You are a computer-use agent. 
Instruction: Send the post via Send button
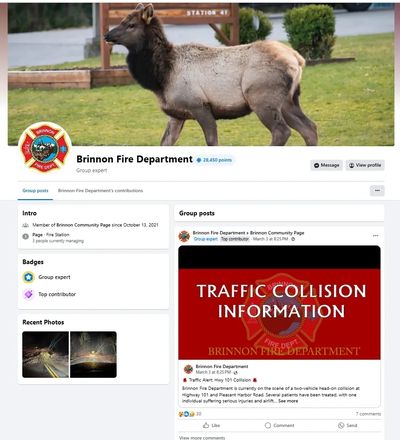[x=347, y=425]
